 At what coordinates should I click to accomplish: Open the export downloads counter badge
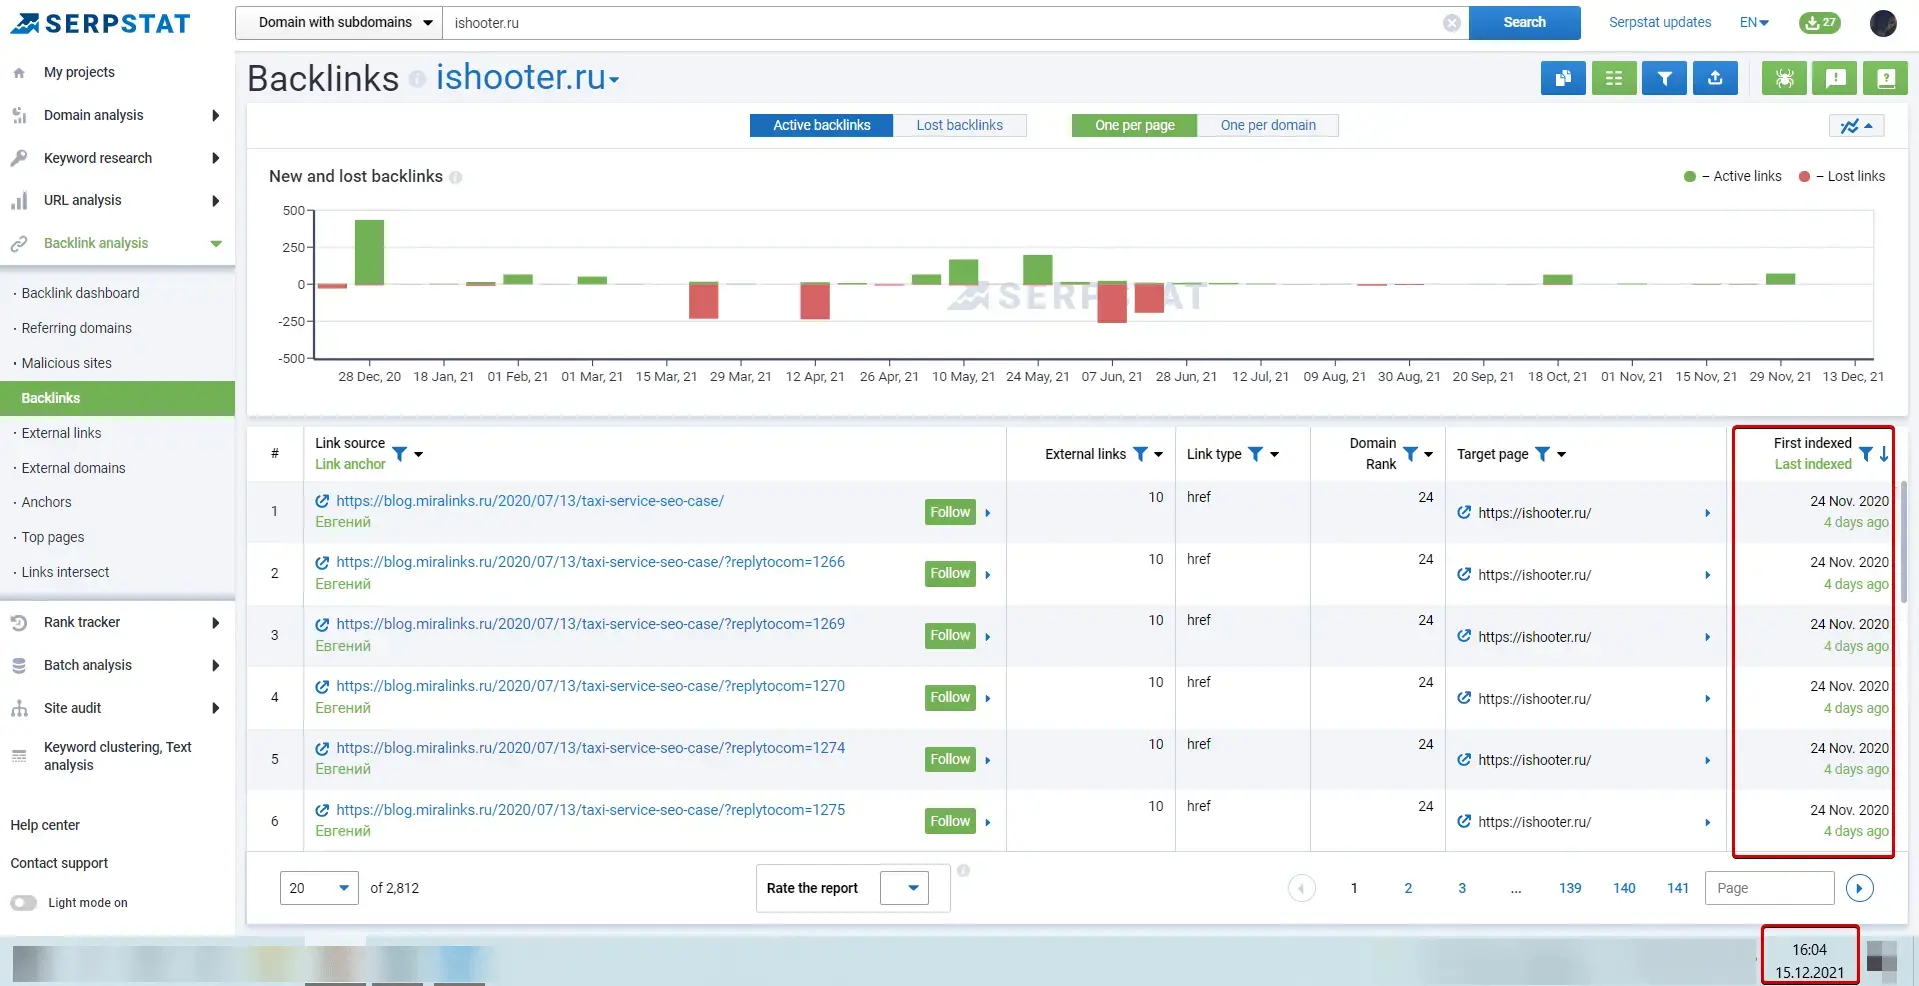tap(1820, 22)
